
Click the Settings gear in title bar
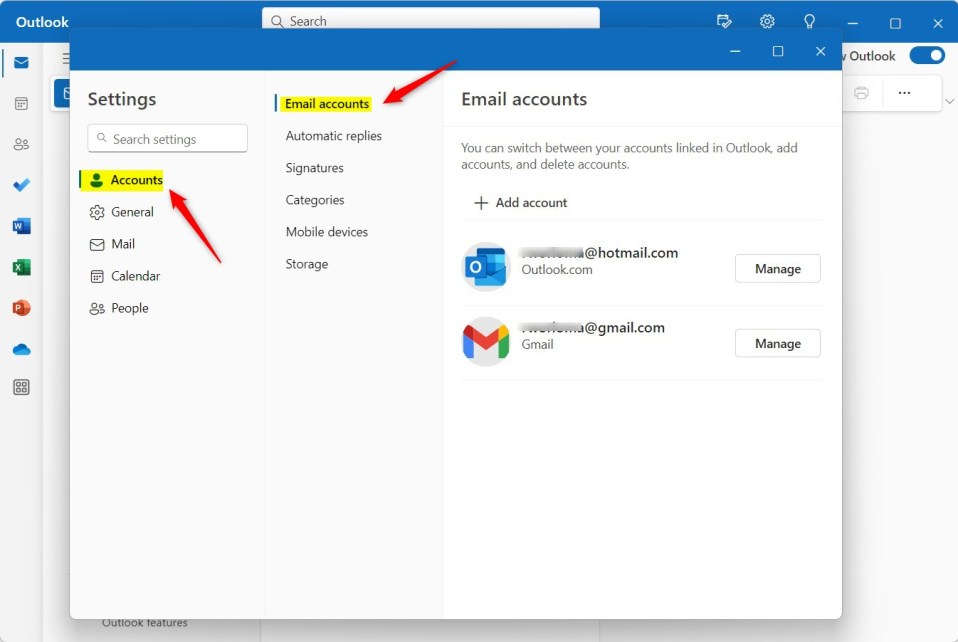pos(767,21)
